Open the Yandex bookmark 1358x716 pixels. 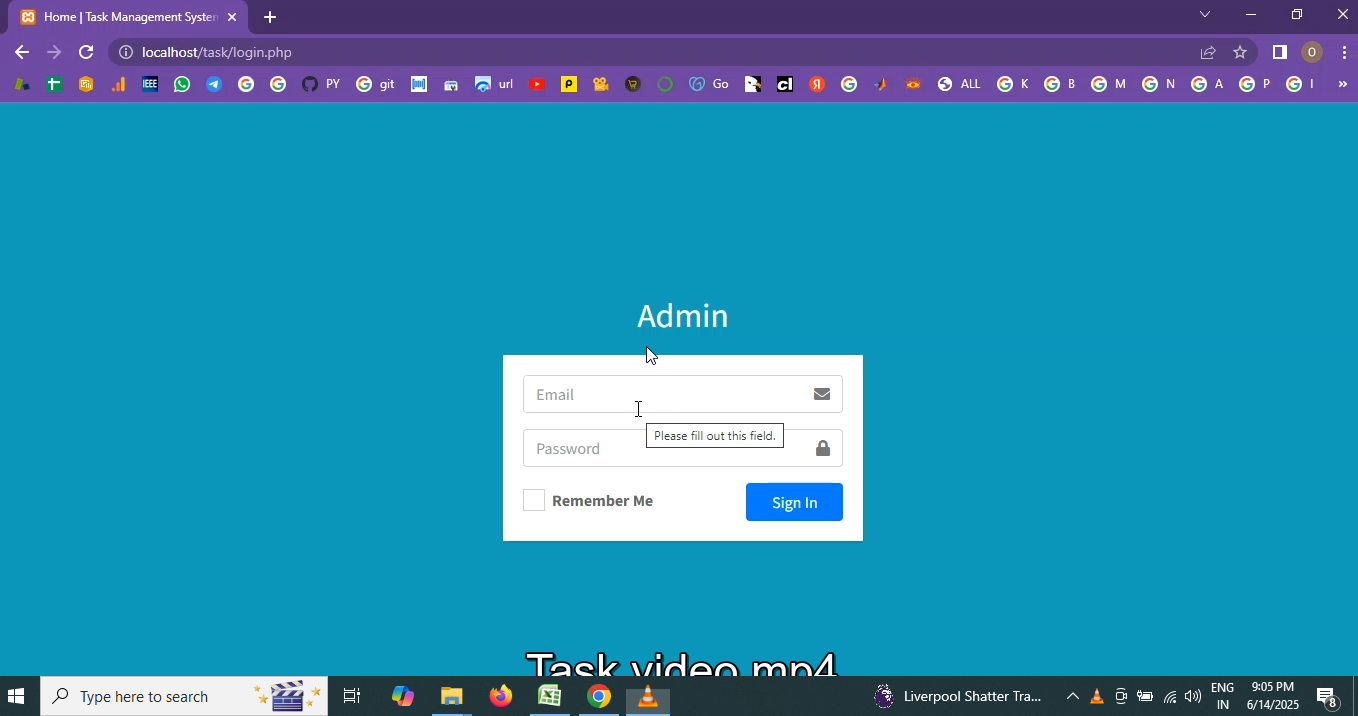click(x=817, y=85)
